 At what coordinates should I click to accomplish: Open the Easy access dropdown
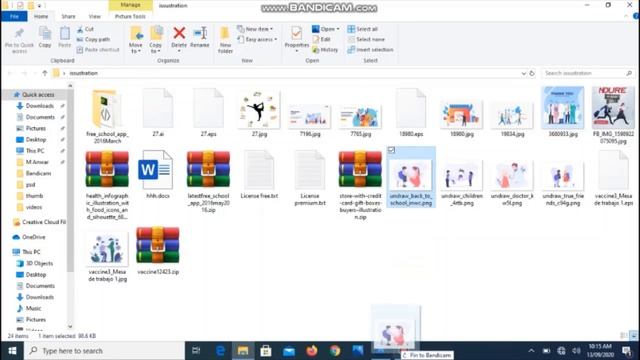click(x=257, y=40)
